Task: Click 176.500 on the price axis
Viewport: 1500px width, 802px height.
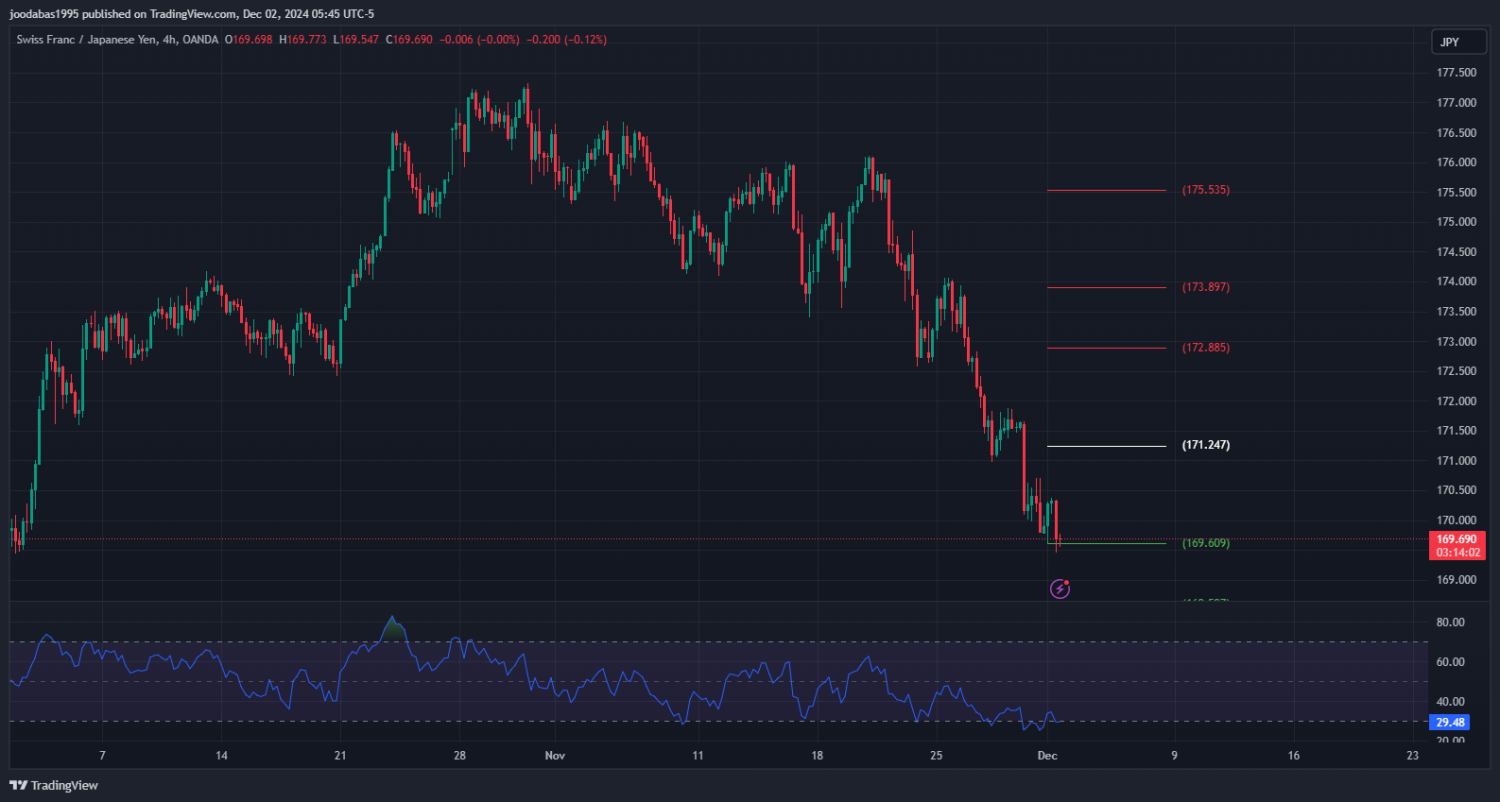Action: click(1457, 133)
